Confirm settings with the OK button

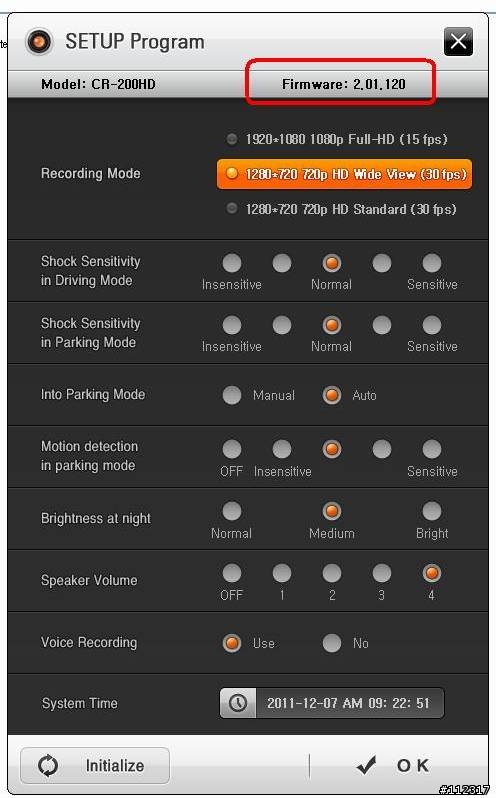click(x=394, y=765)
